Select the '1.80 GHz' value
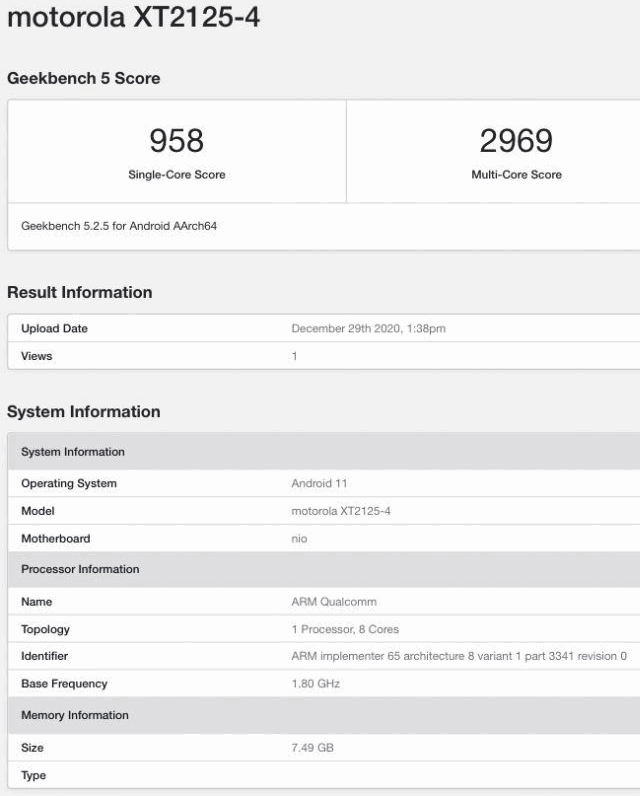Viewport: 640px width, 796px height. 316,684
